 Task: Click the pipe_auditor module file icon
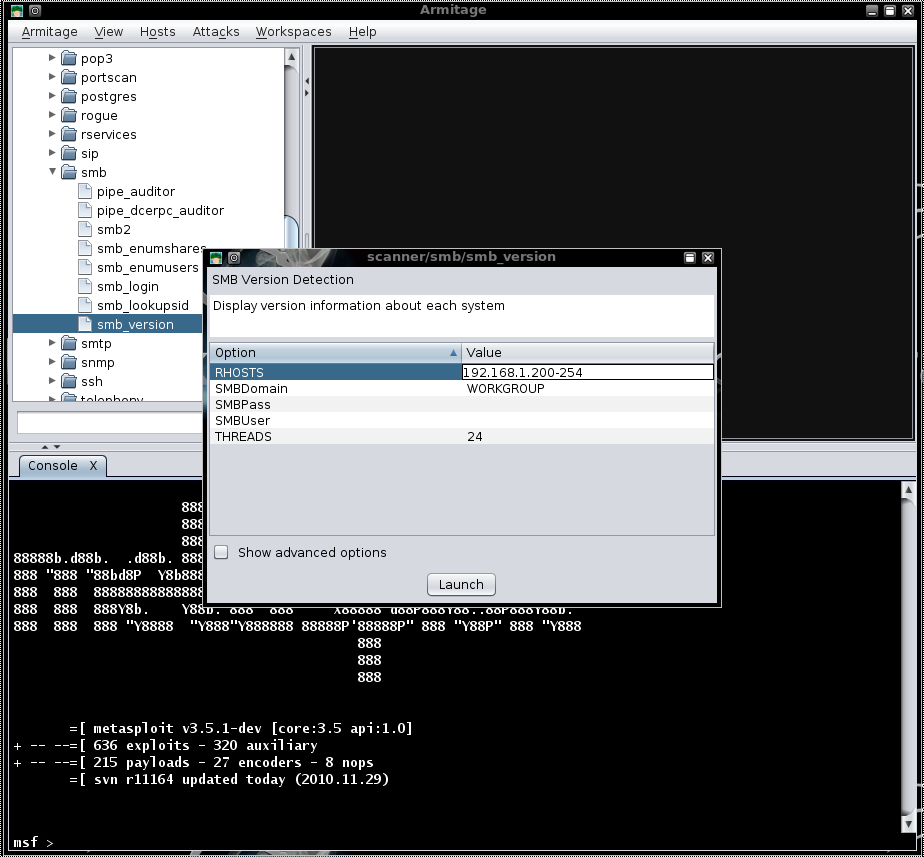[x=85, y=191]
